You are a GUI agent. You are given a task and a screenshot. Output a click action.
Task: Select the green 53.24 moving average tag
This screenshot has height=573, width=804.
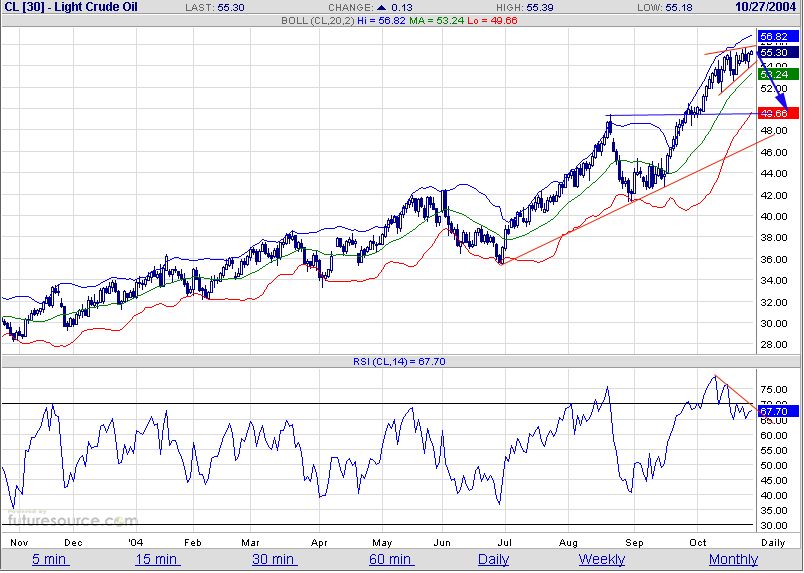click(777, 74)
